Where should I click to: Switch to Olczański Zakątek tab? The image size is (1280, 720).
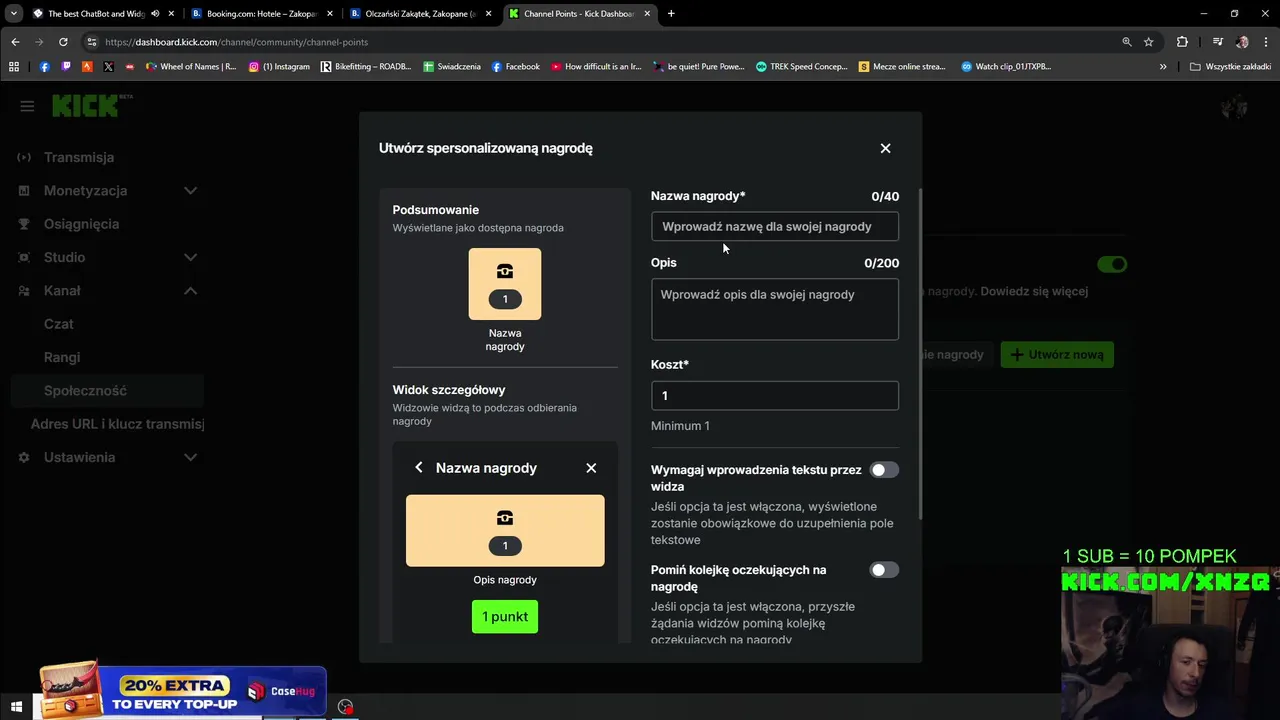[421, 13]
